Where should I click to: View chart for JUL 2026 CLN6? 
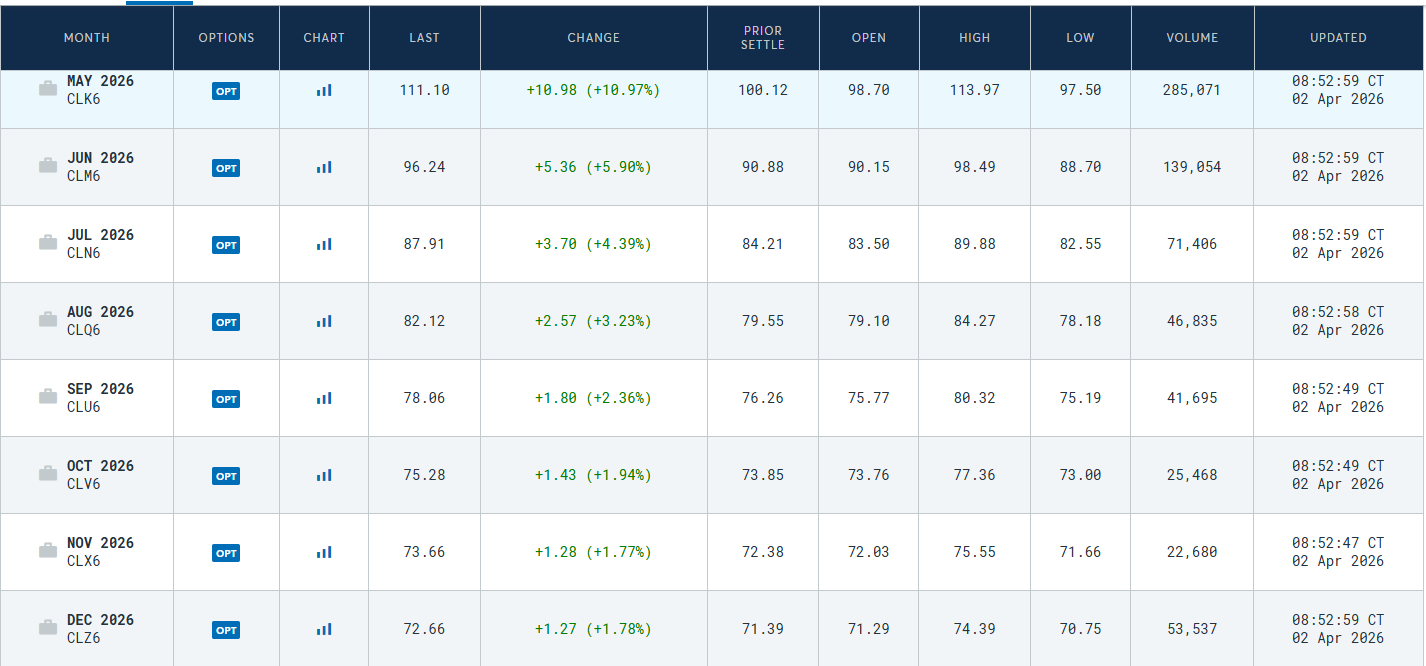coord(324,244)
